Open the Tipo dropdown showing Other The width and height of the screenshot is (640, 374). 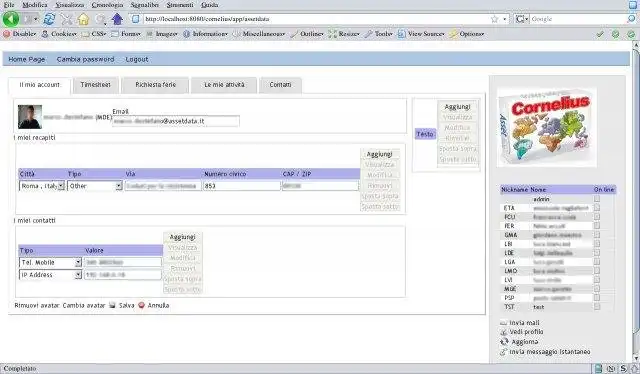(95, 186)
